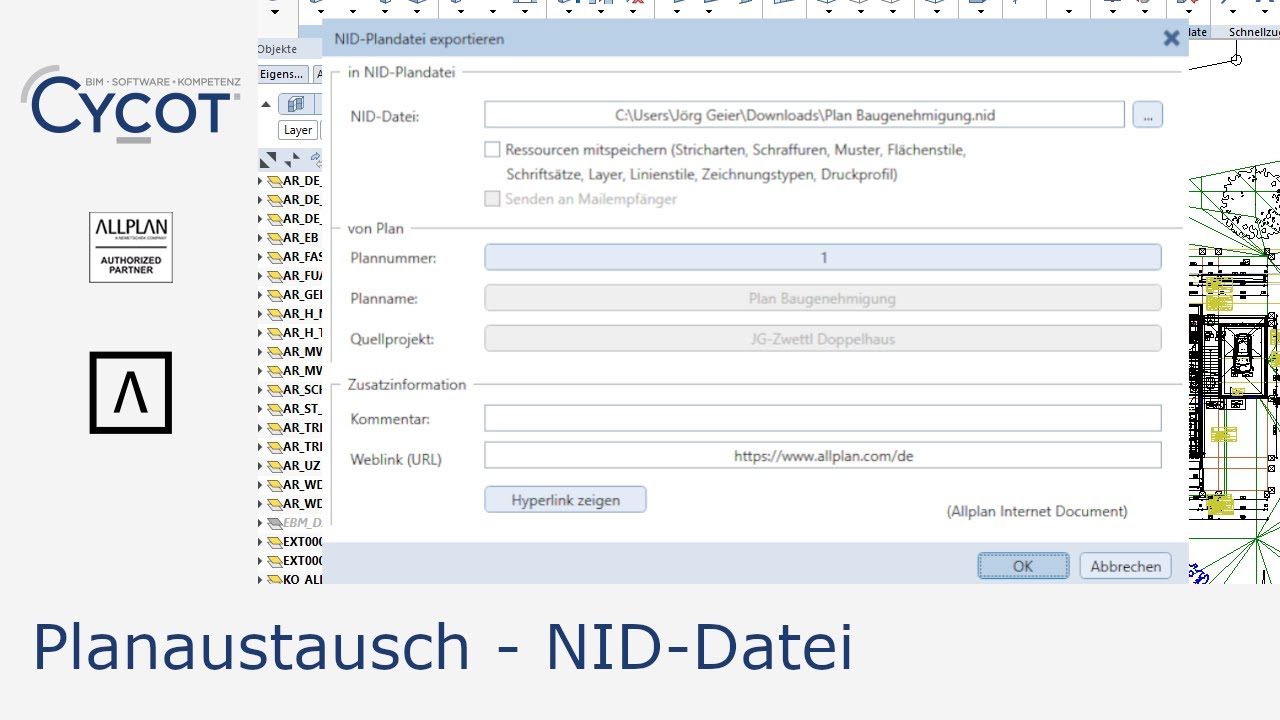Click the browse button next to NID-Datei
Screen dimensions: 1280x720
(1148, 115)
